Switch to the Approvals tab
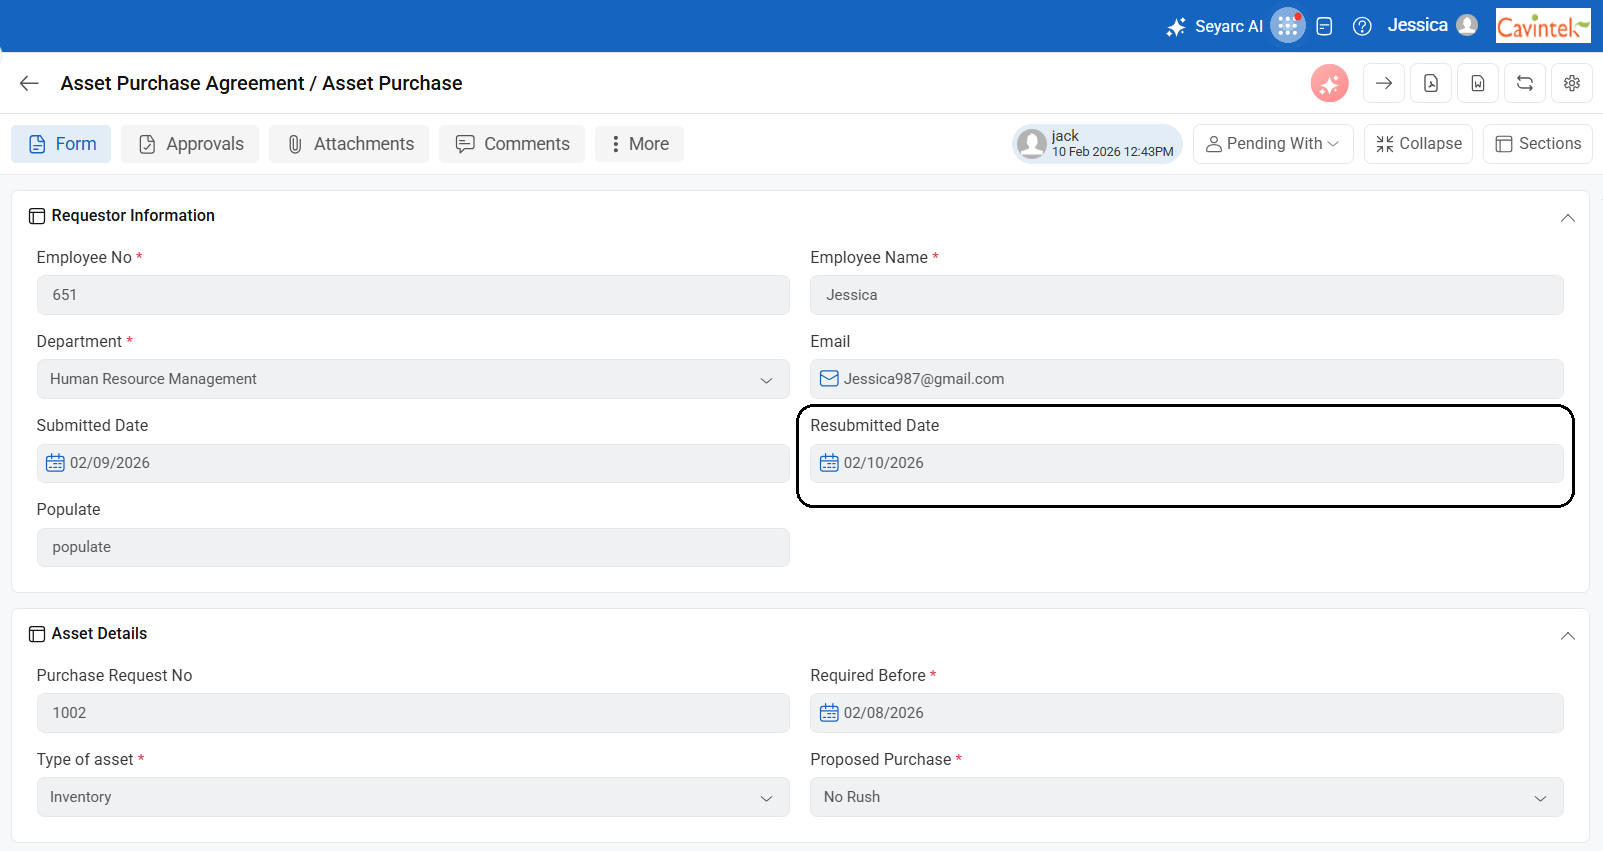Viewport: 1603px width, 851px height. pos(190,144)
